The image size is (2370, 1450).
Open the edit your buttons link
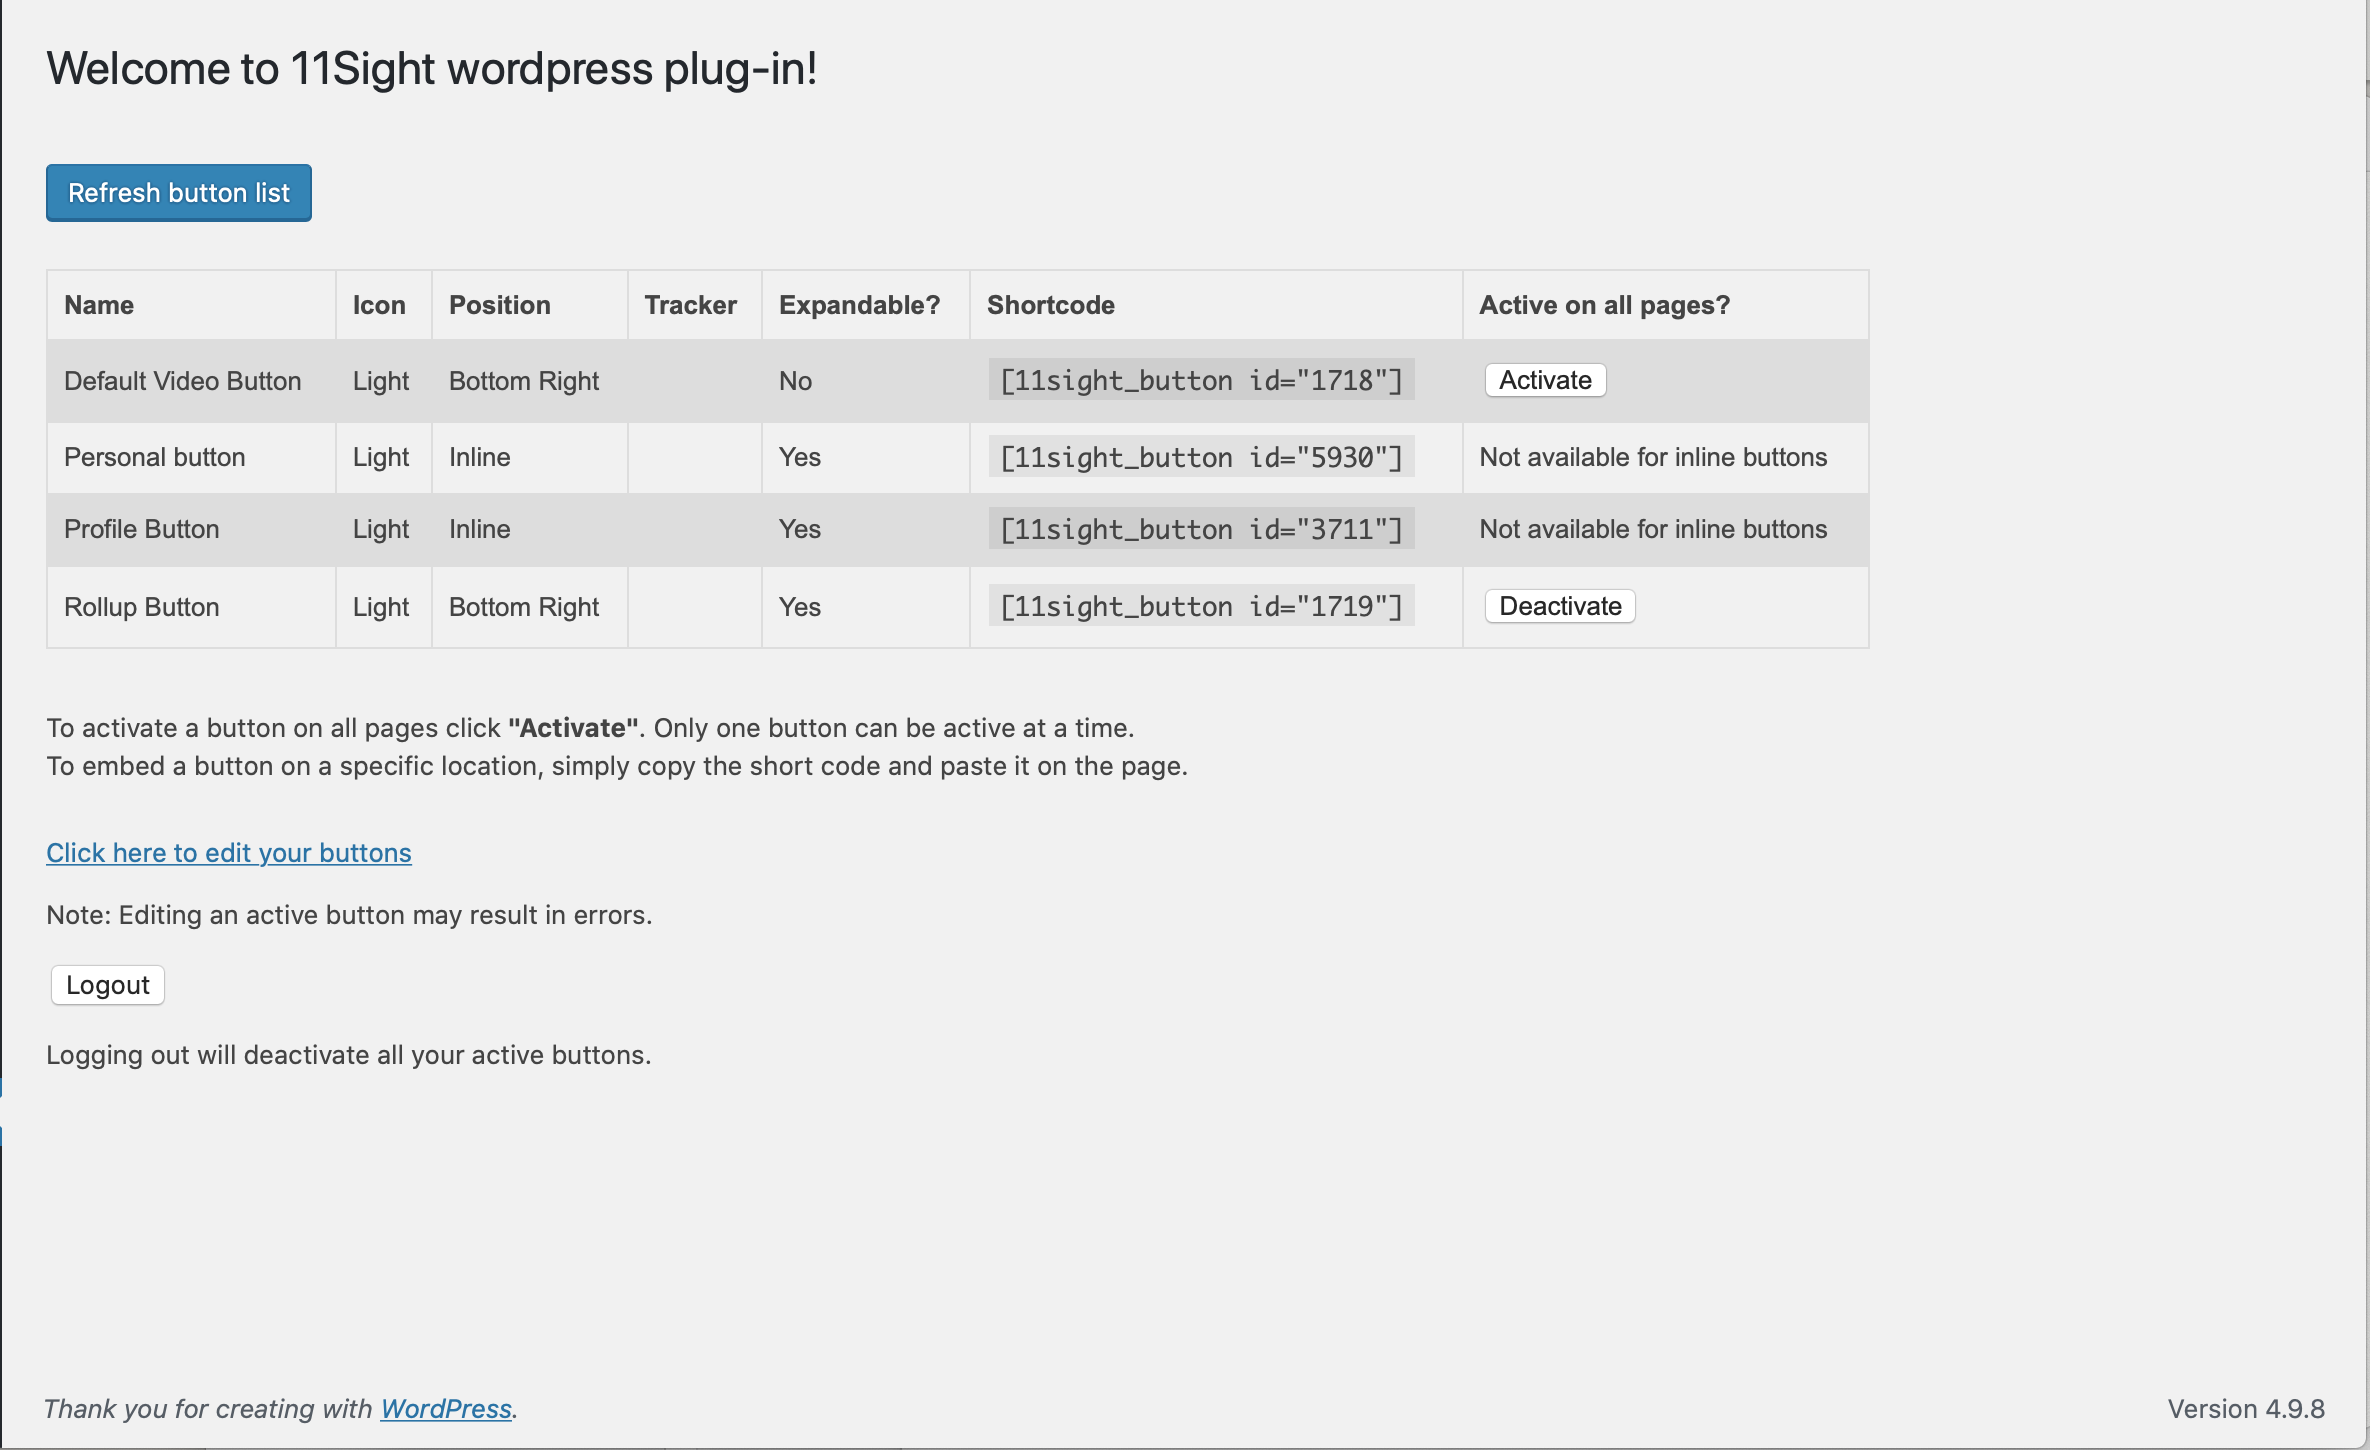pos(229,853)
